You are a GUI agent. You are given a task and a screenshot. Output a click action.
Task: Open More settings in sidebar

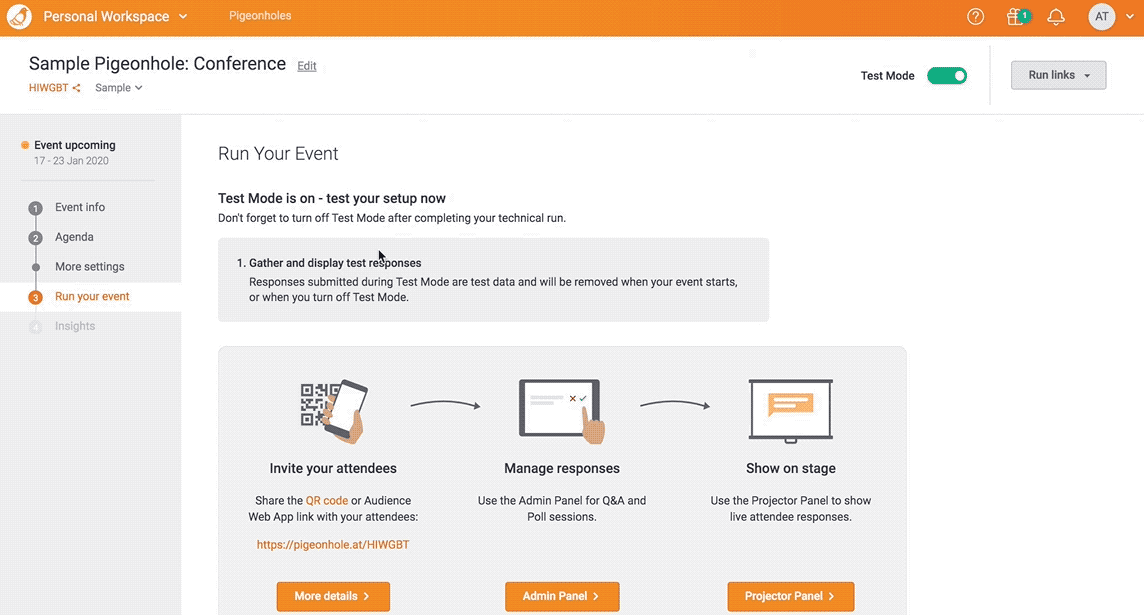click(89, 266)
